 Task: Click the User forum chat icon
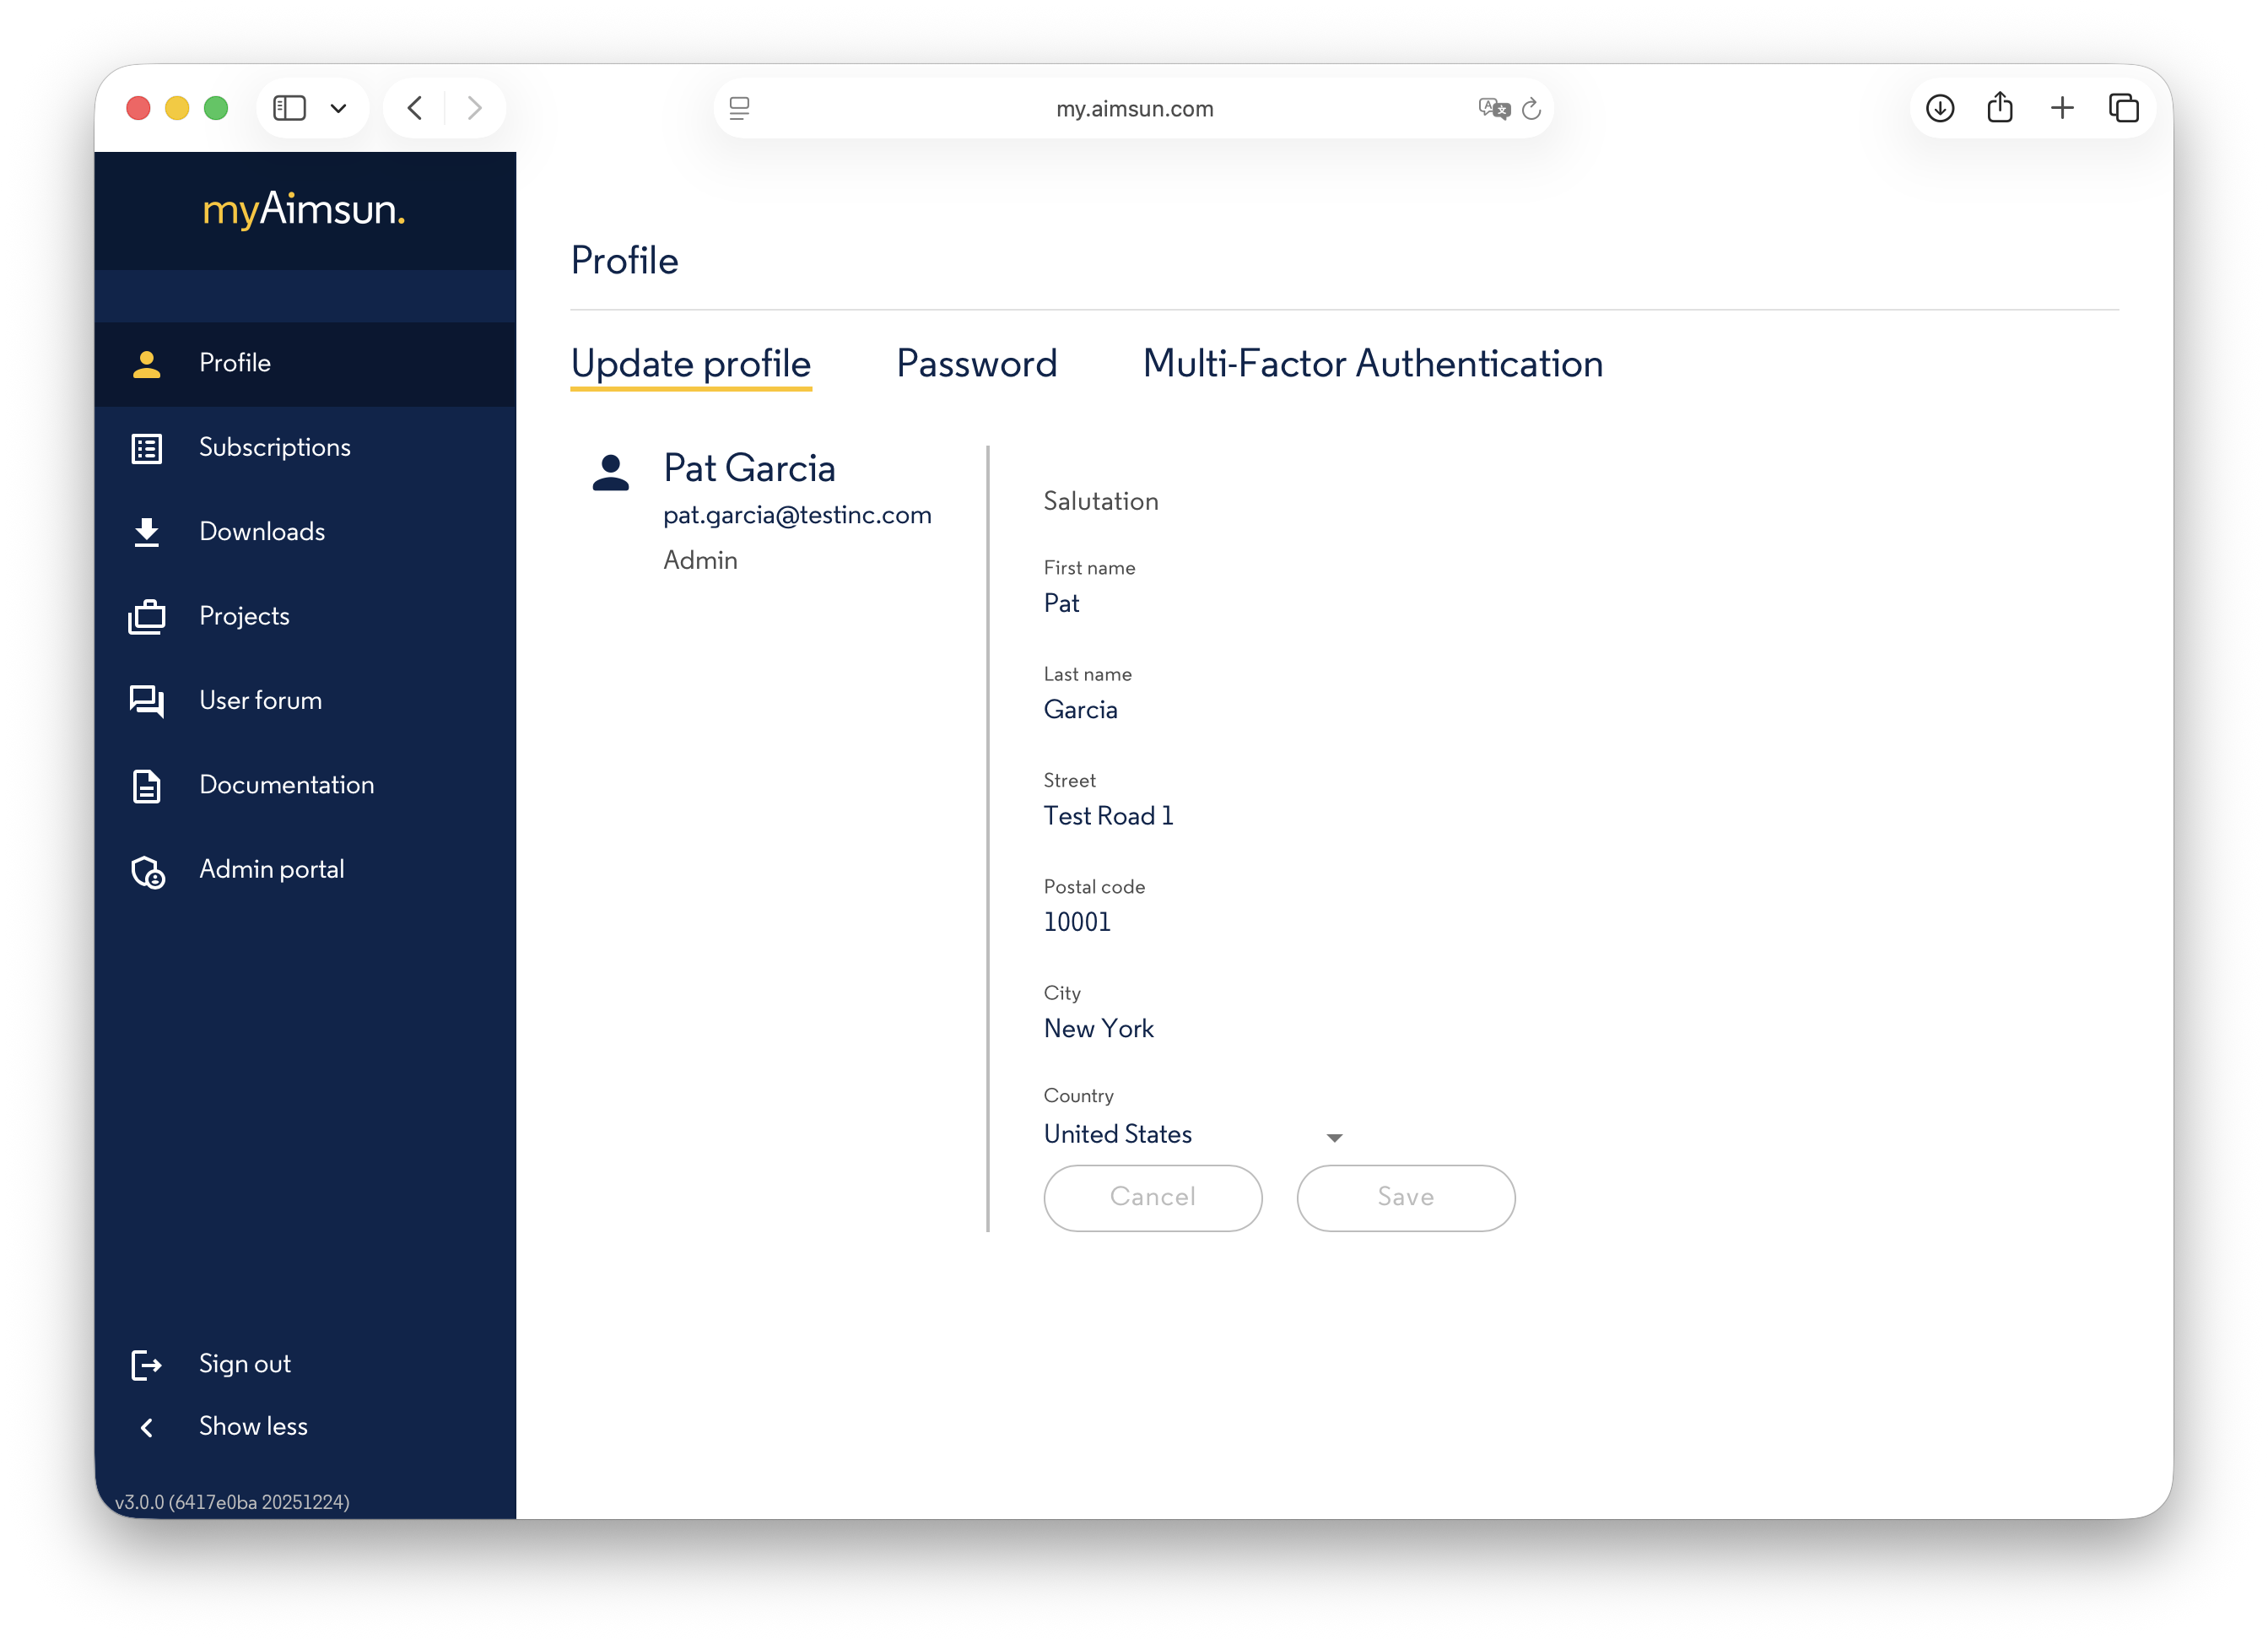point(147,701)
